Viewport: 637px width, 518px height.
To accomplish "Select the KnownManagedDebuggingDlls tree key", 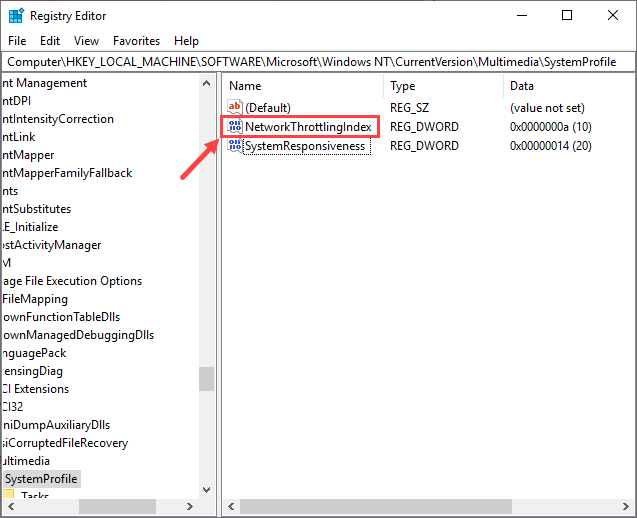I will pyautogui.click(x=78, y=335).
